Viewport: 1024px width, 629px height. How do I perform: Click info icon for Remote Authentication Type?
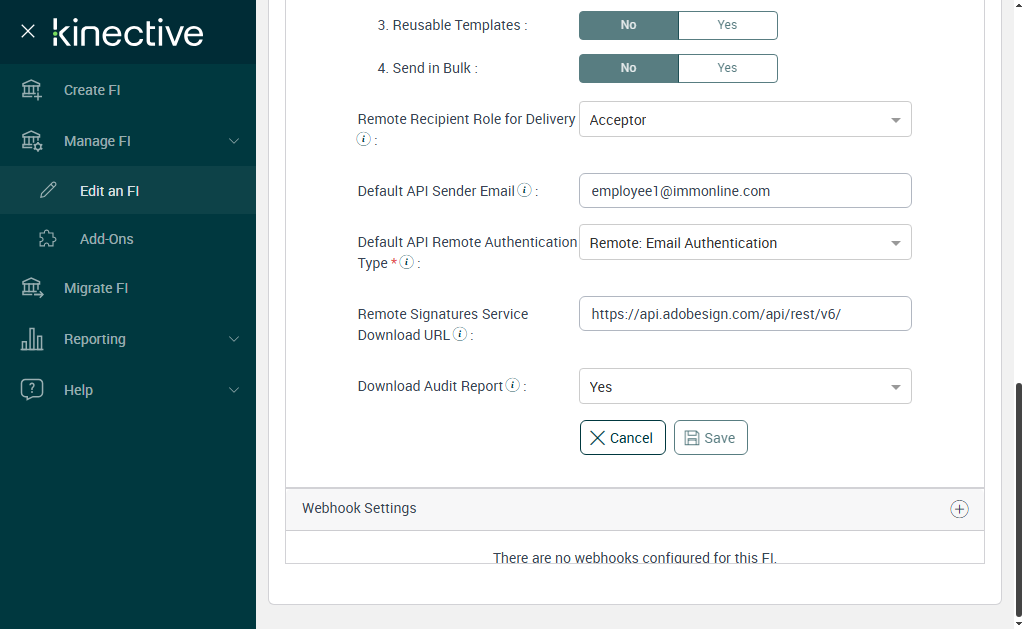pos(406,262)
